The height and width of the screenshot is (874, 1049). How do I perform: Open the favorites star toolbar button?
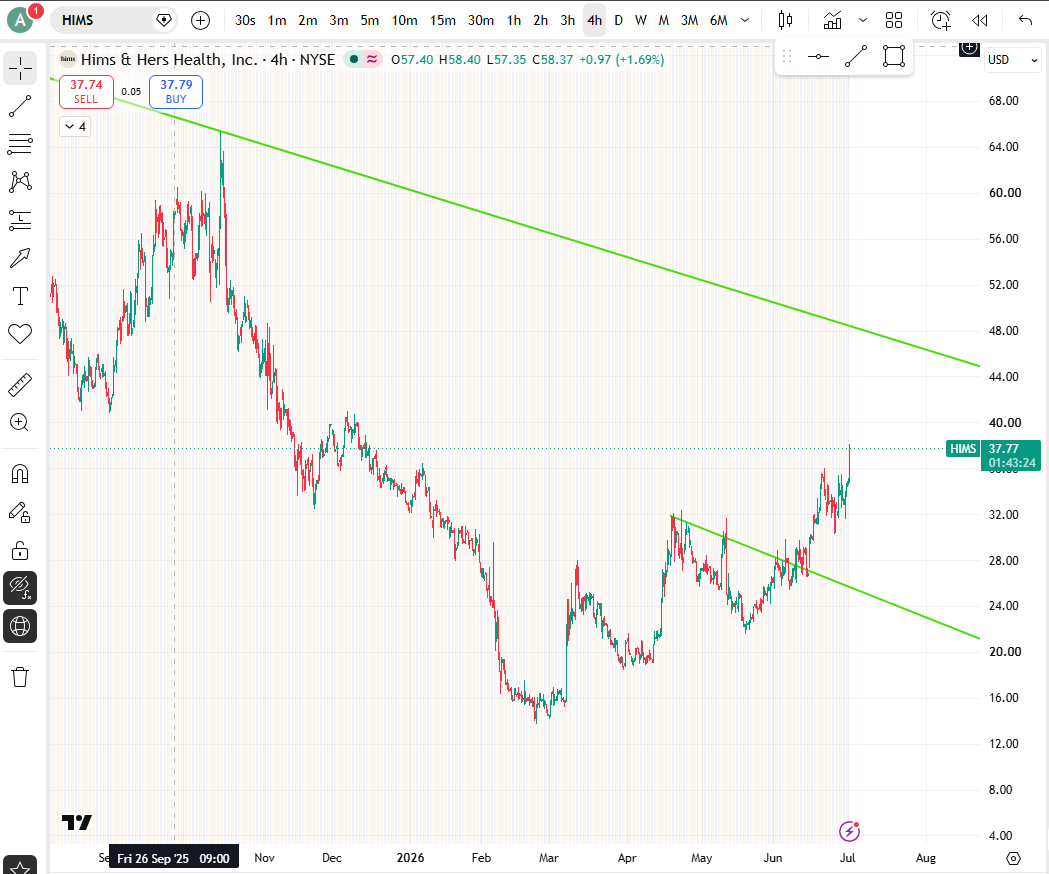tap(20, 866)
